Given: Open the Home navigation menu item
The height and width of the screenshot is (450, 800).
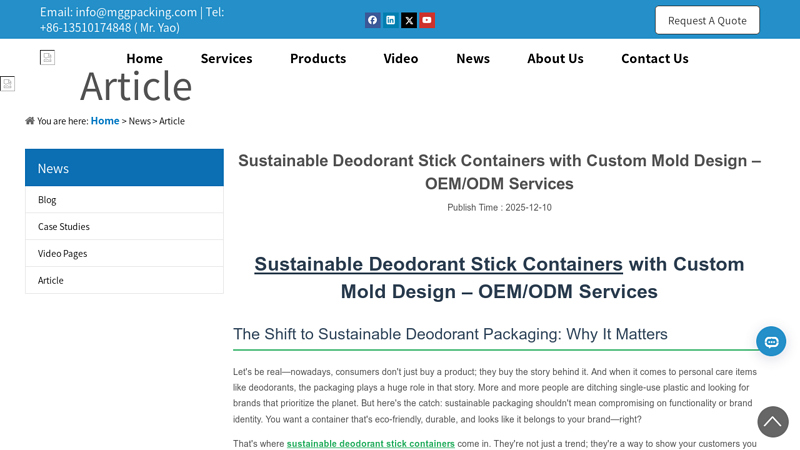Looking at the screenshot, I should 144,59.
